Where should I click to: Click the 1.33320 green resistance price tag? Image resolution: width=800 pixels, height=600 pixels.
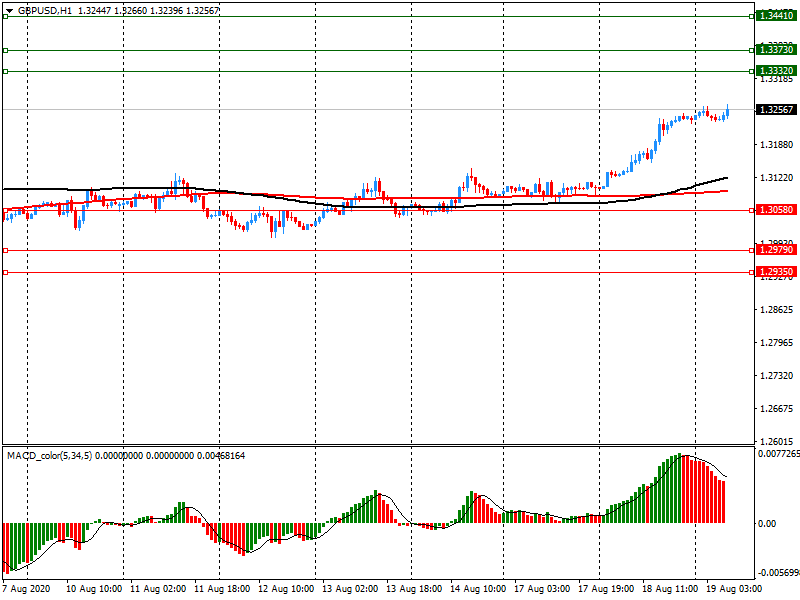click(776, 71)
